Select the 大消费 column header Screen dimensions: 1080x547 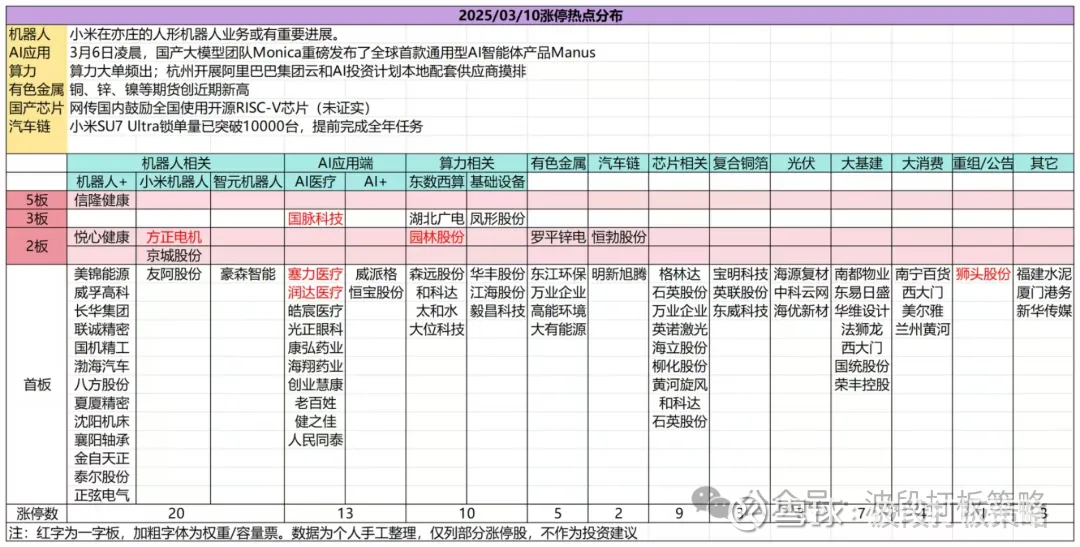922,163
